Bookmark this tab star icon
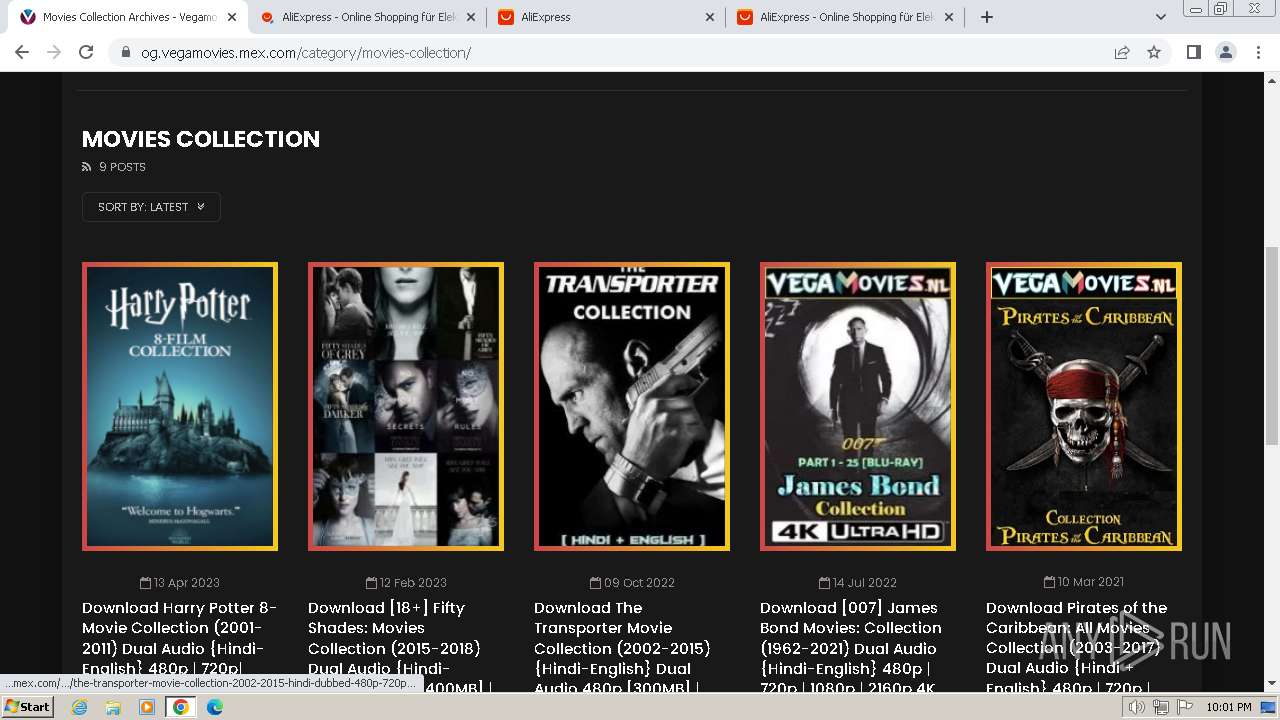 1154,52
